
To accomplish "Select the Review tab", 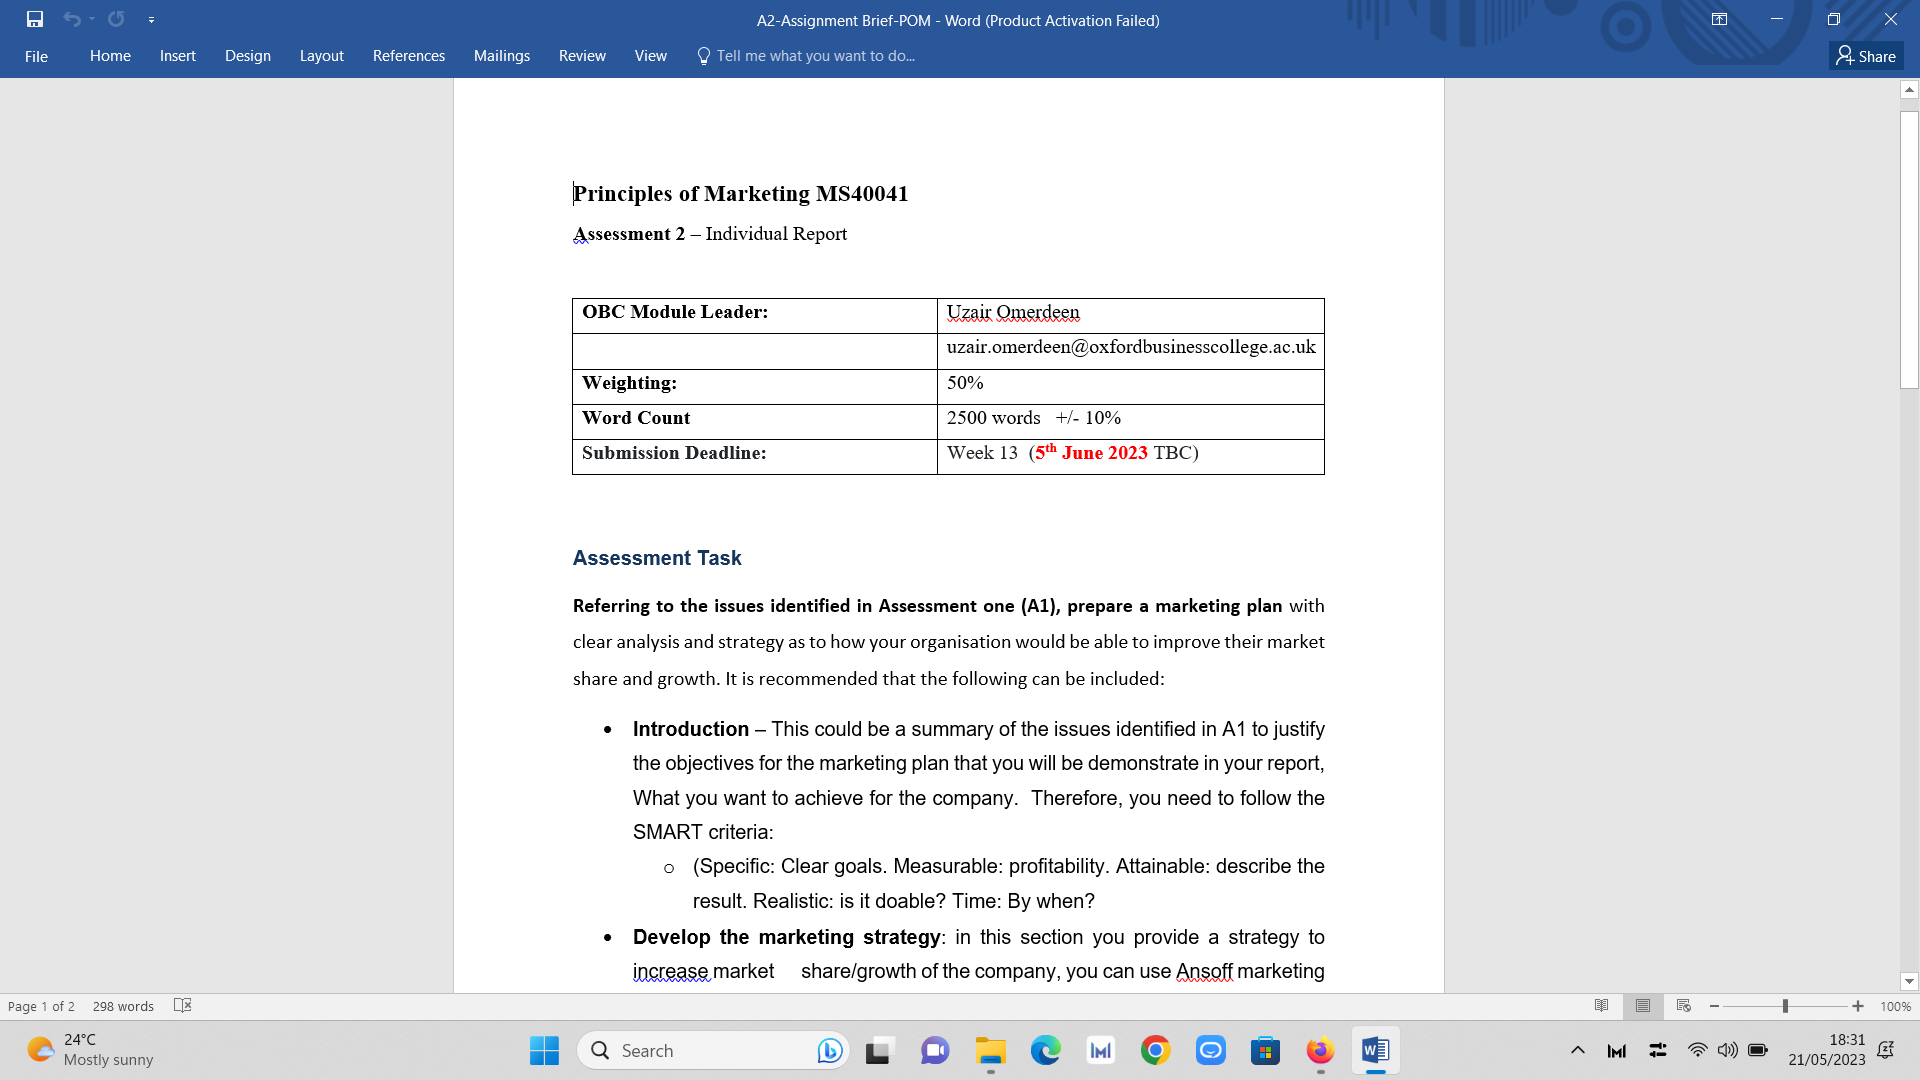I will tap(583, 56).
